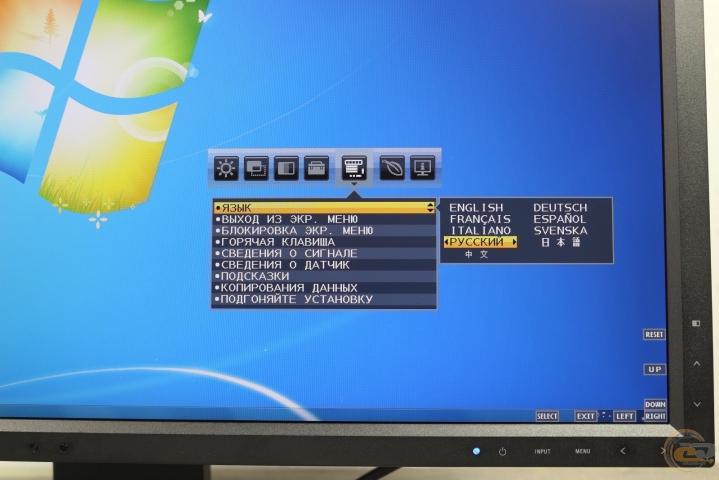Select БЛОКИРОВКА ЭКР. МЕНЮ entry
The image size is (719, 480).
(x=324, y=231)
